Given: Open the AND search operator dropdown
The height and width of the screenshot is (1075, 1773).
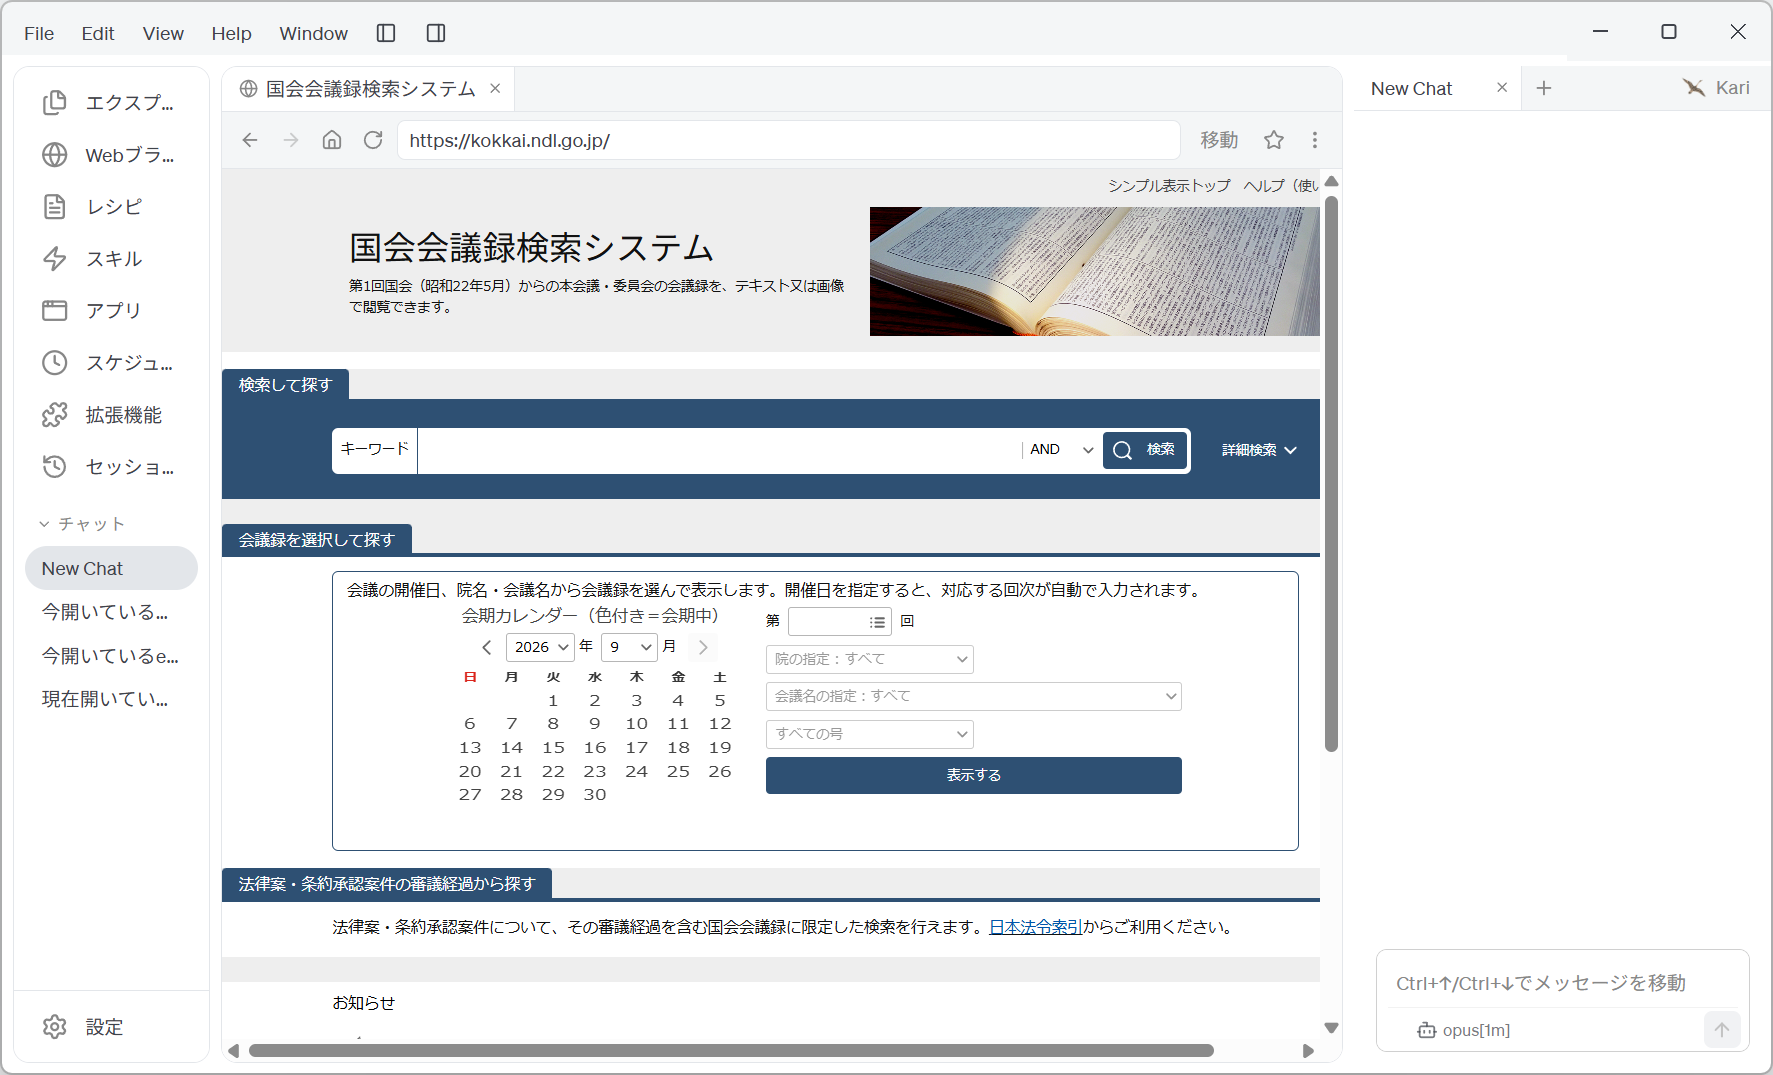Looking at the screenshot, I should click(x=1061, y=450).
